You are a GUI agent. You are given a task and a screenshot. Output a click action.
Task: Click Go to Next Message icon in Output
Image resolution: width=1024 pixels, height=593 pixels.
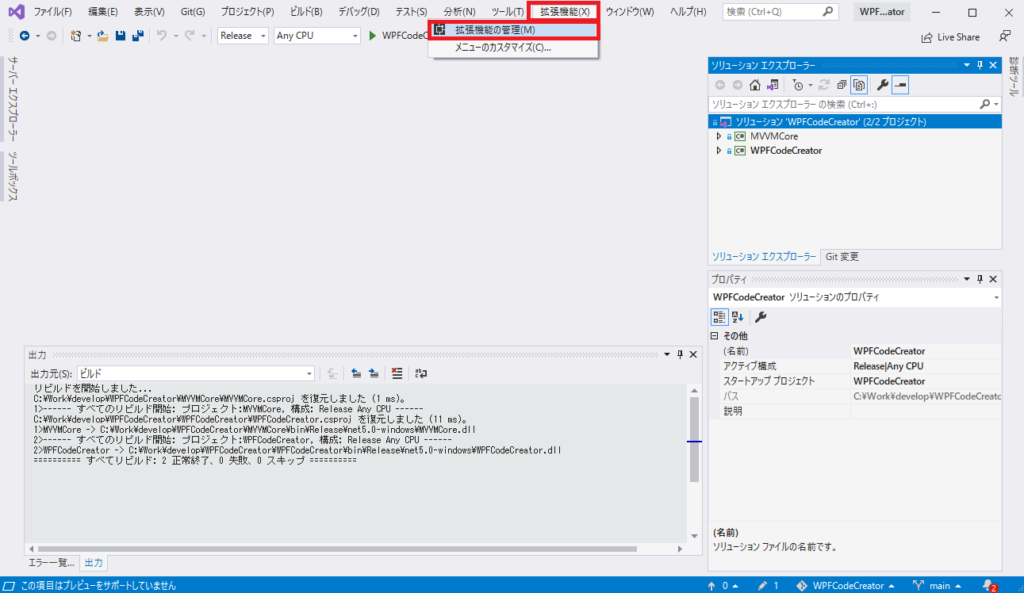point(374,374)
